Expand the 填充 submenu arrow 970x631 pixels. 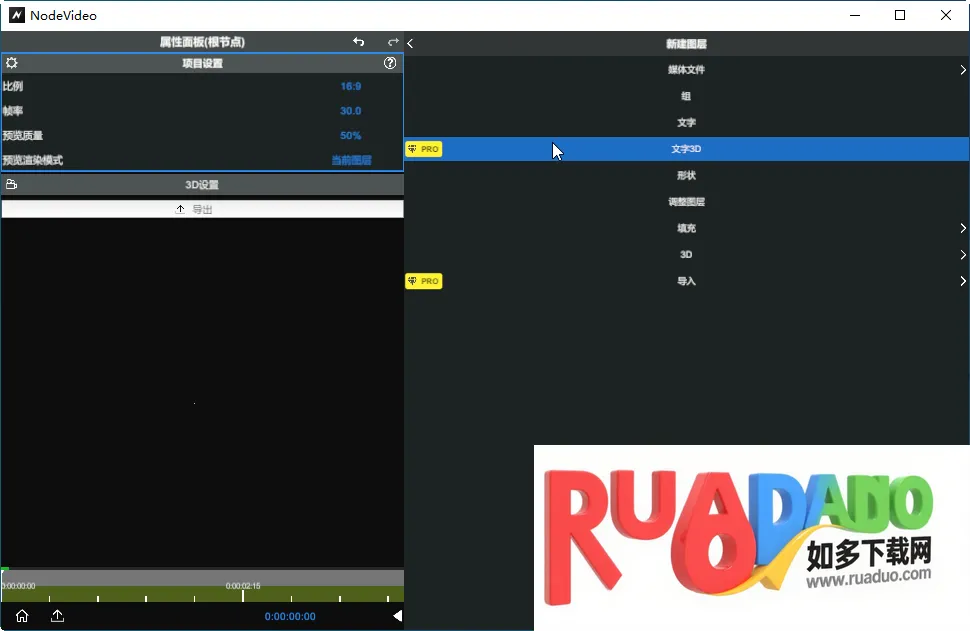tap(962, 228)
